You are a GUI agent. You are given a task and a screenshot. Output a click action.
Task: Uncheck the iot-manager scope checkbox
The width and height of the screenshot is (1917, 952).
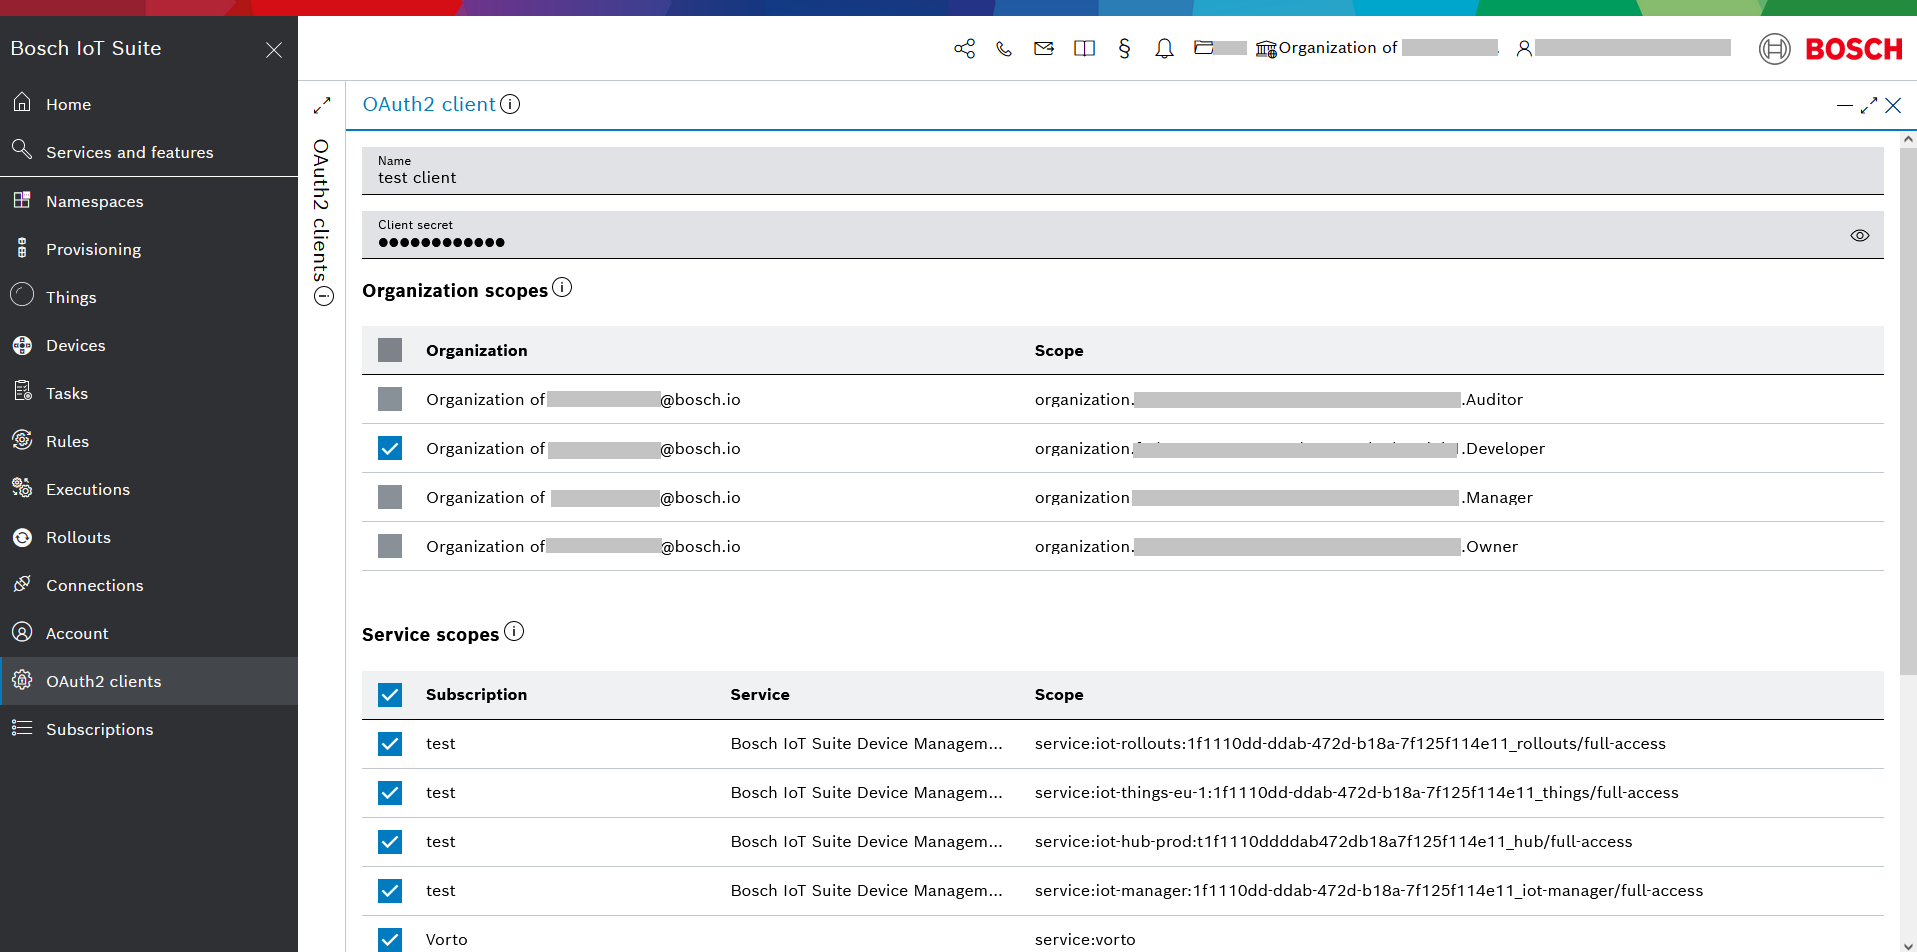(390, 890)
